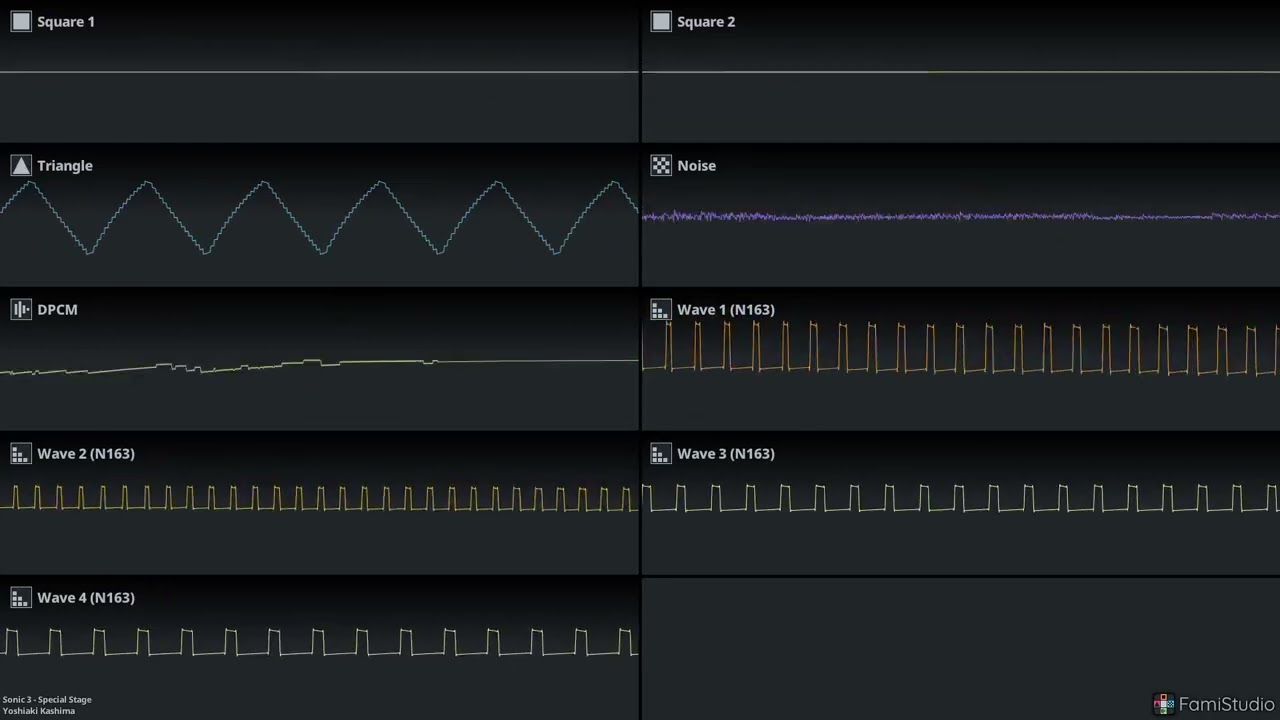Click the FamiStudio logo icon
This screenshot has width=1280, height=720.
point(1164,704)
